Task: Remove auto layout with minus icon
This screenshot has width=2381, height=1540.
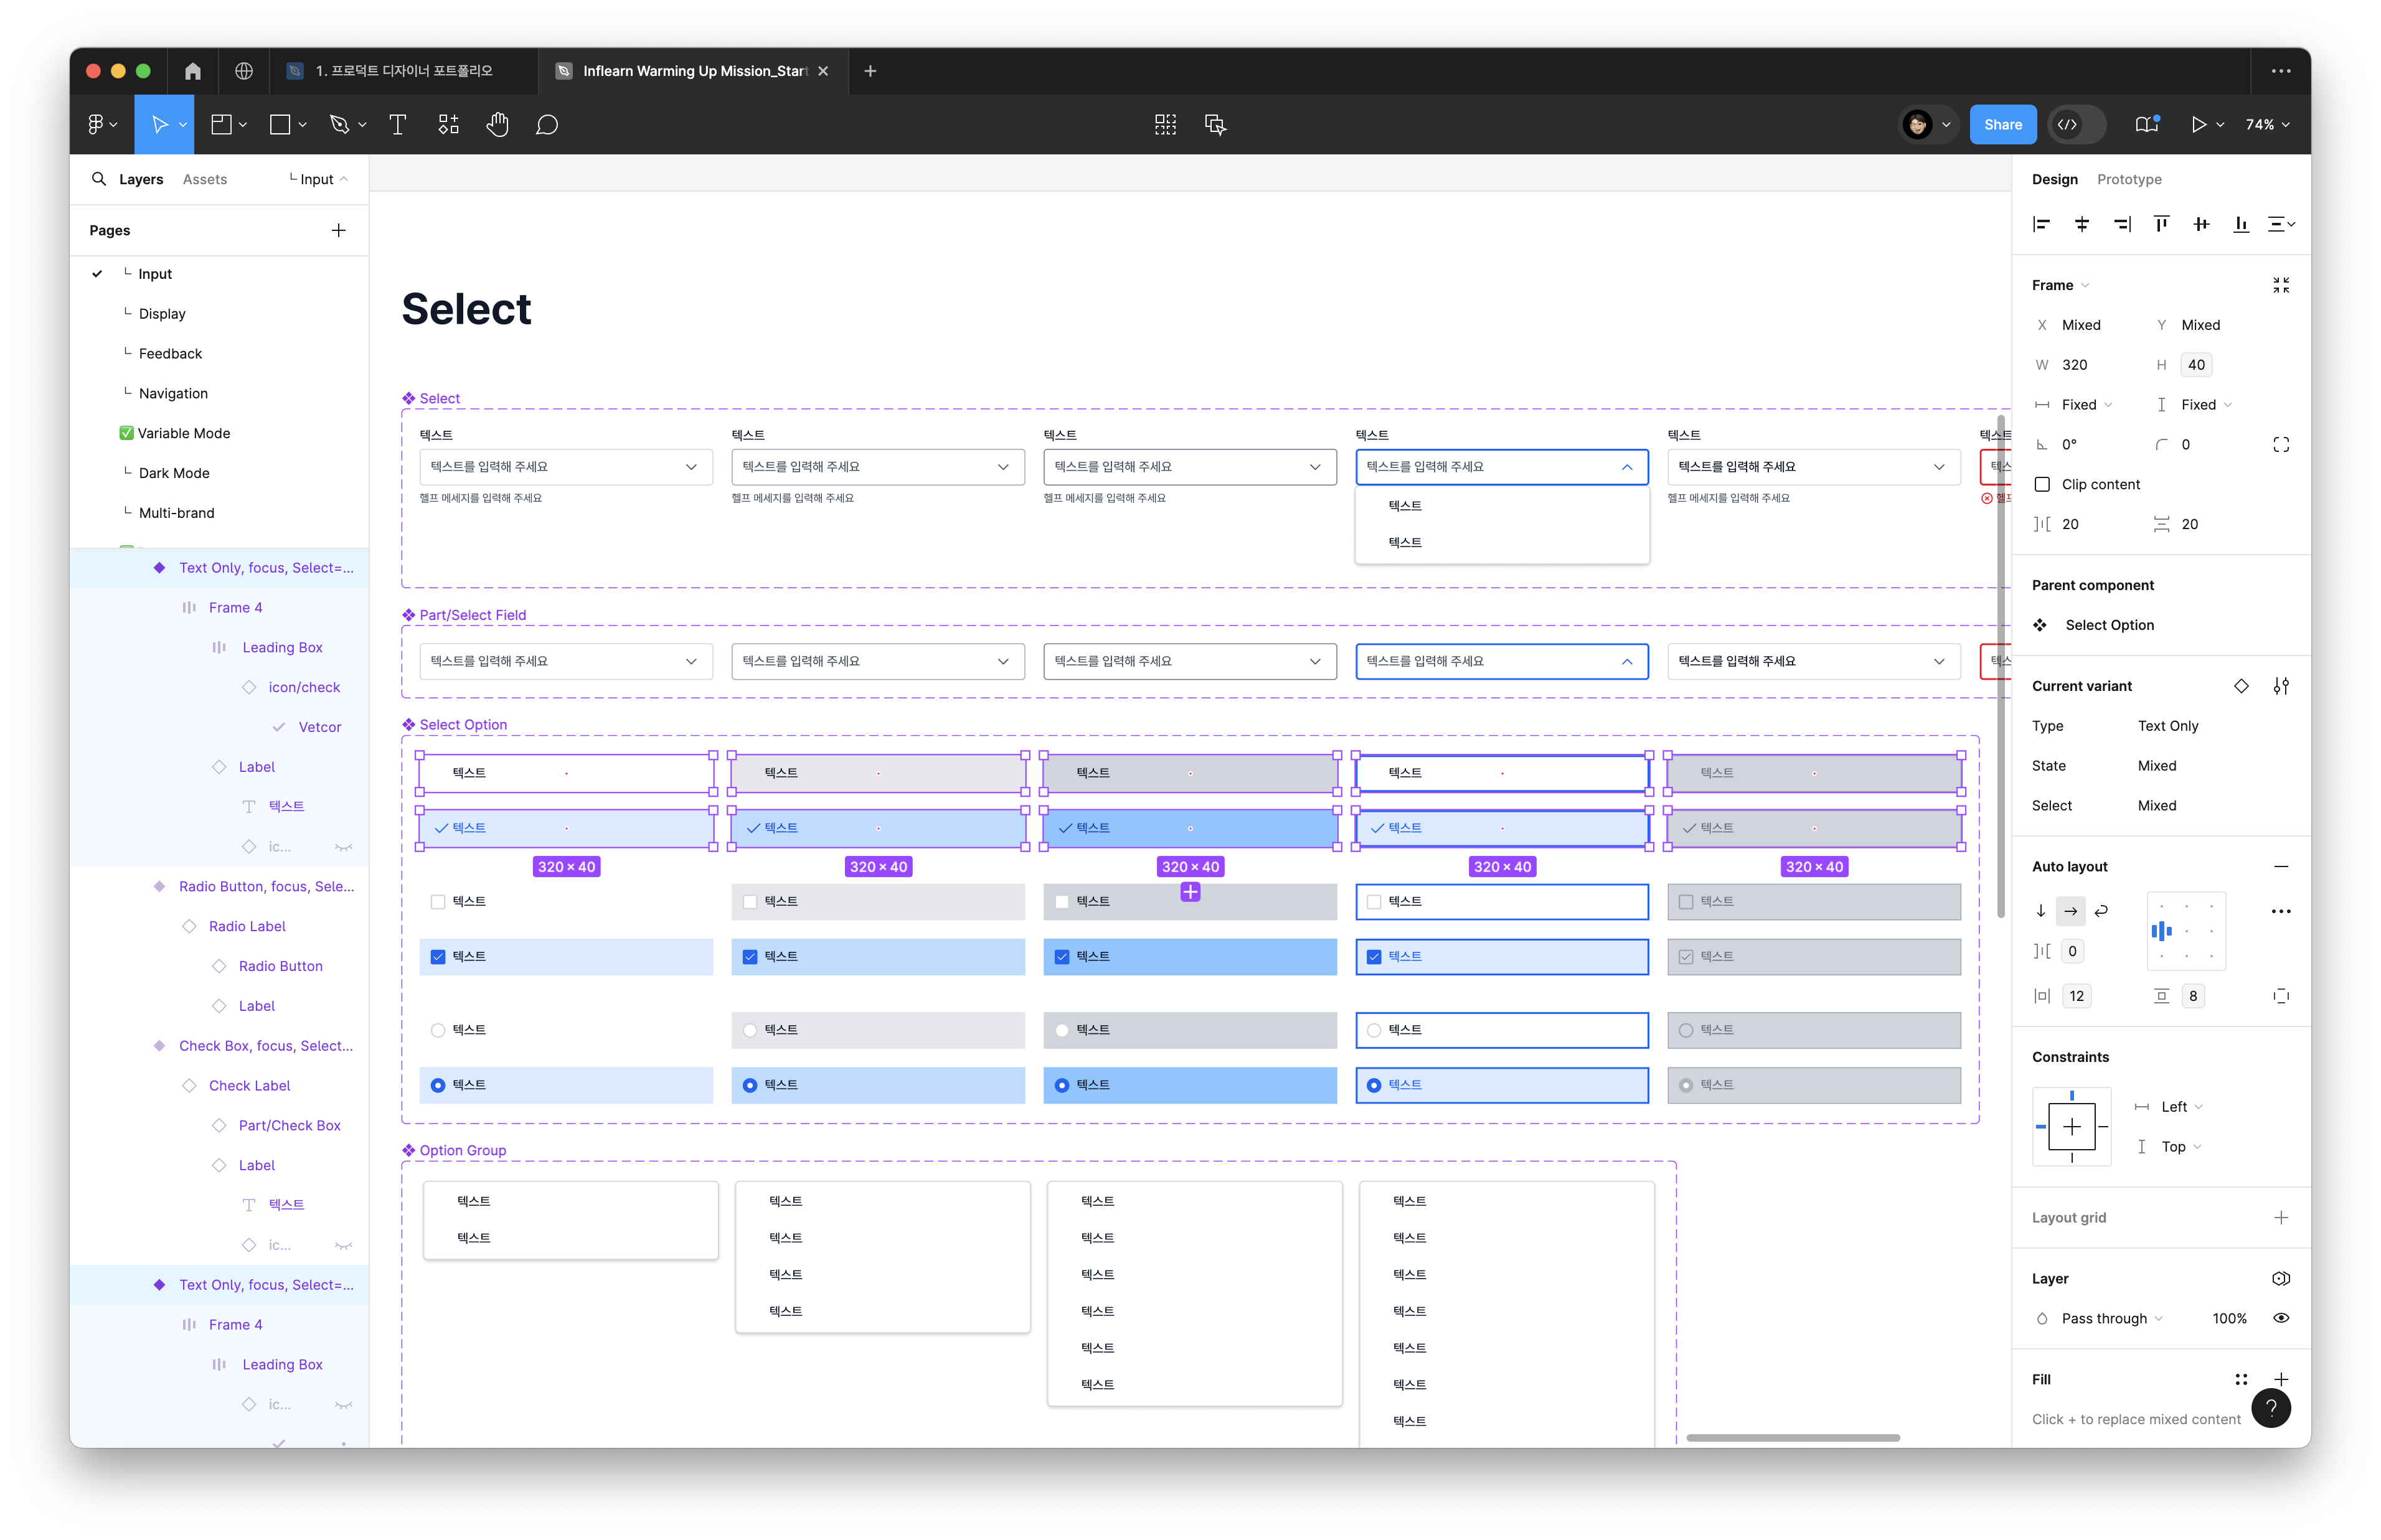Action: (2280, 866)
